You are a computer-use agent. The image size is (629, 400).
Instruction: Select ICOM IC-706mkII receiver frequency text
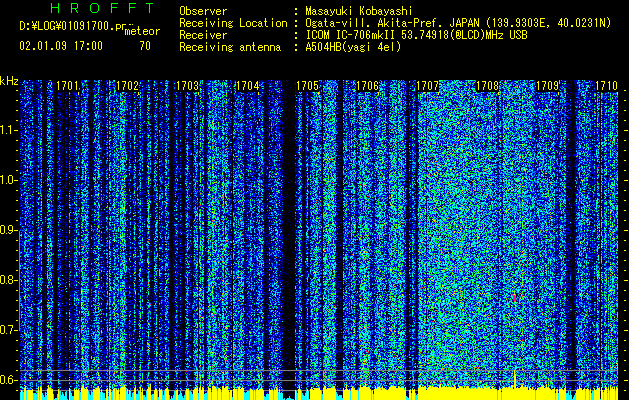click(416, 35)
